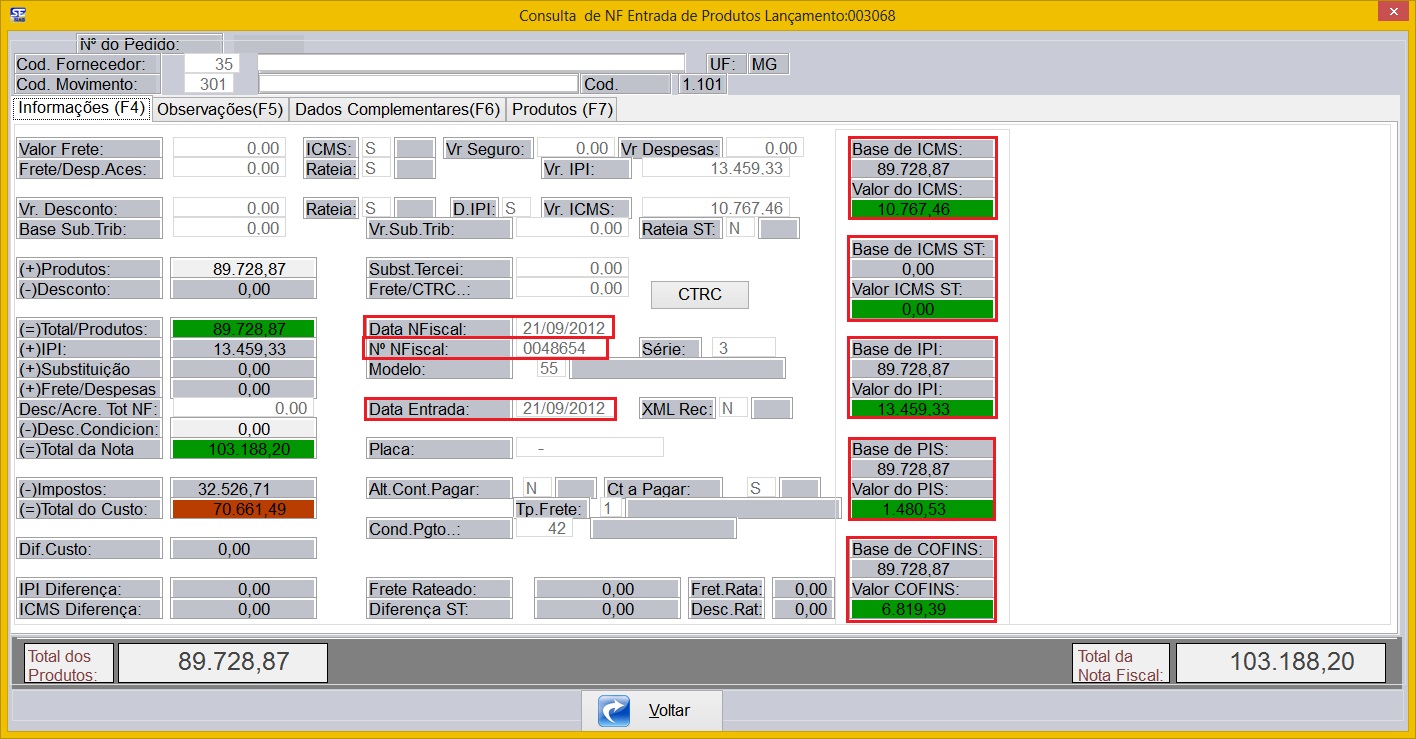Click the XML Rec N field
This screenshot has width=1416, height=739.
point(733,408)
